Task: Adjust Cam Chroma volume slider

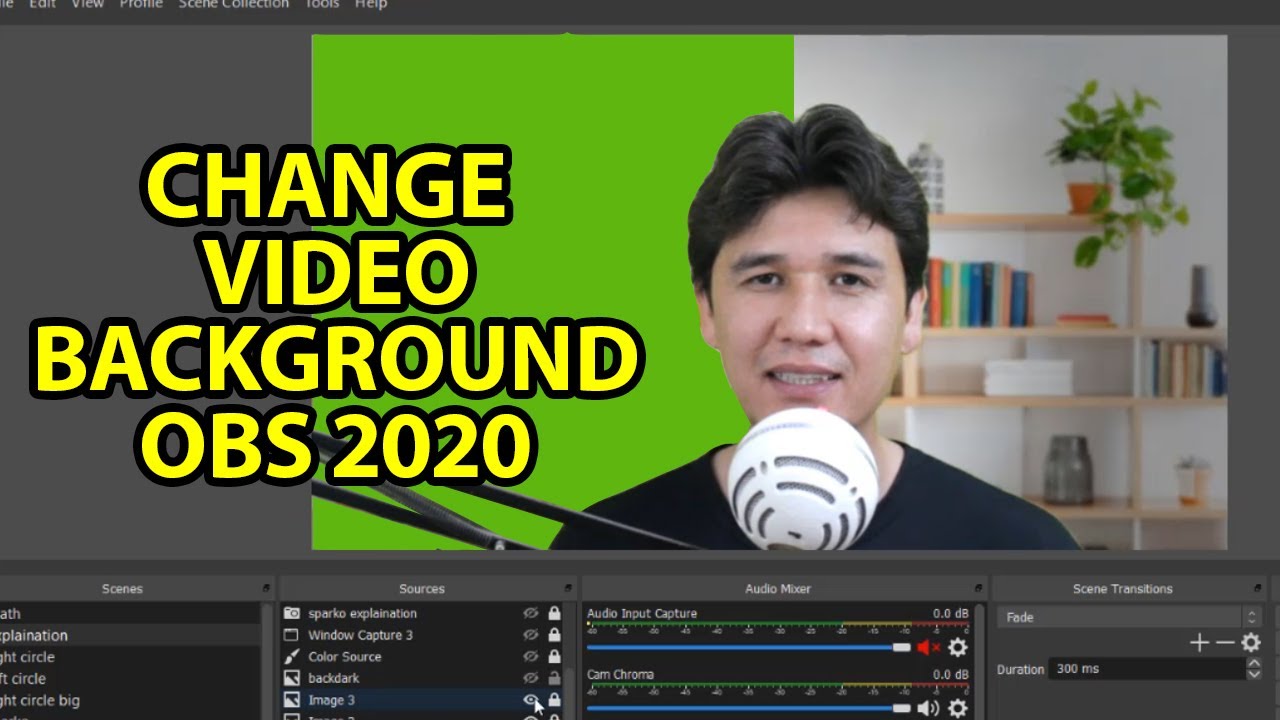Action: (x=749, y=709)
